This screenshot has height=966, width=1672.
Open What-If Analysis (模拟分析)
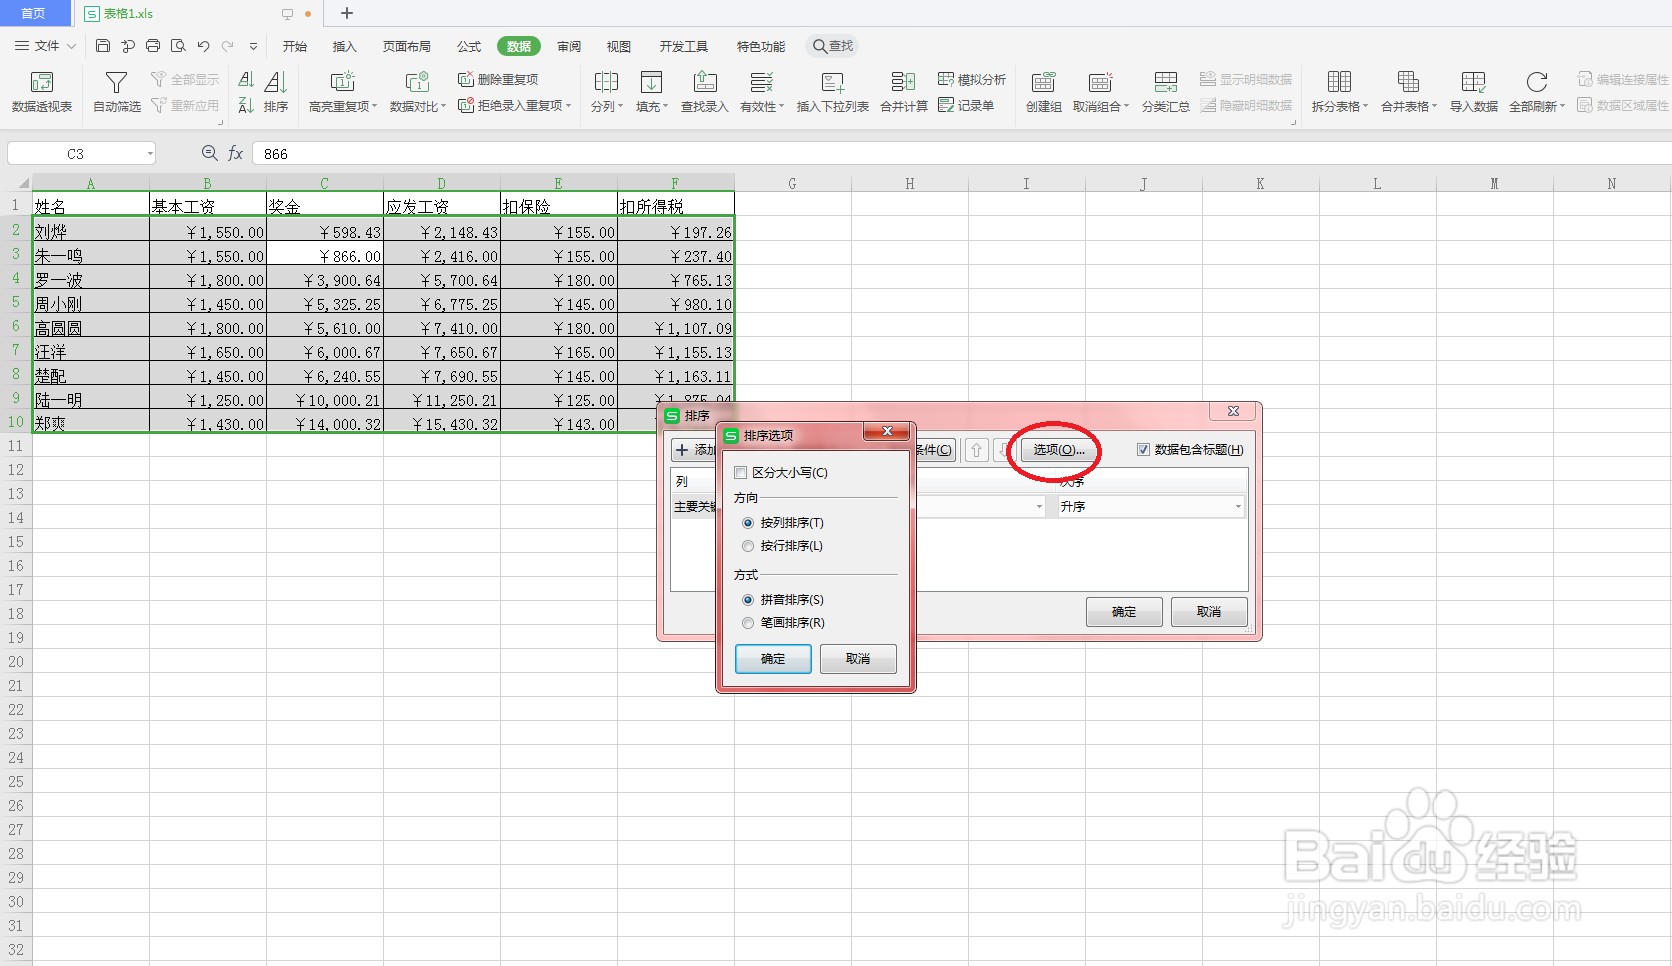tap(972, 79)
